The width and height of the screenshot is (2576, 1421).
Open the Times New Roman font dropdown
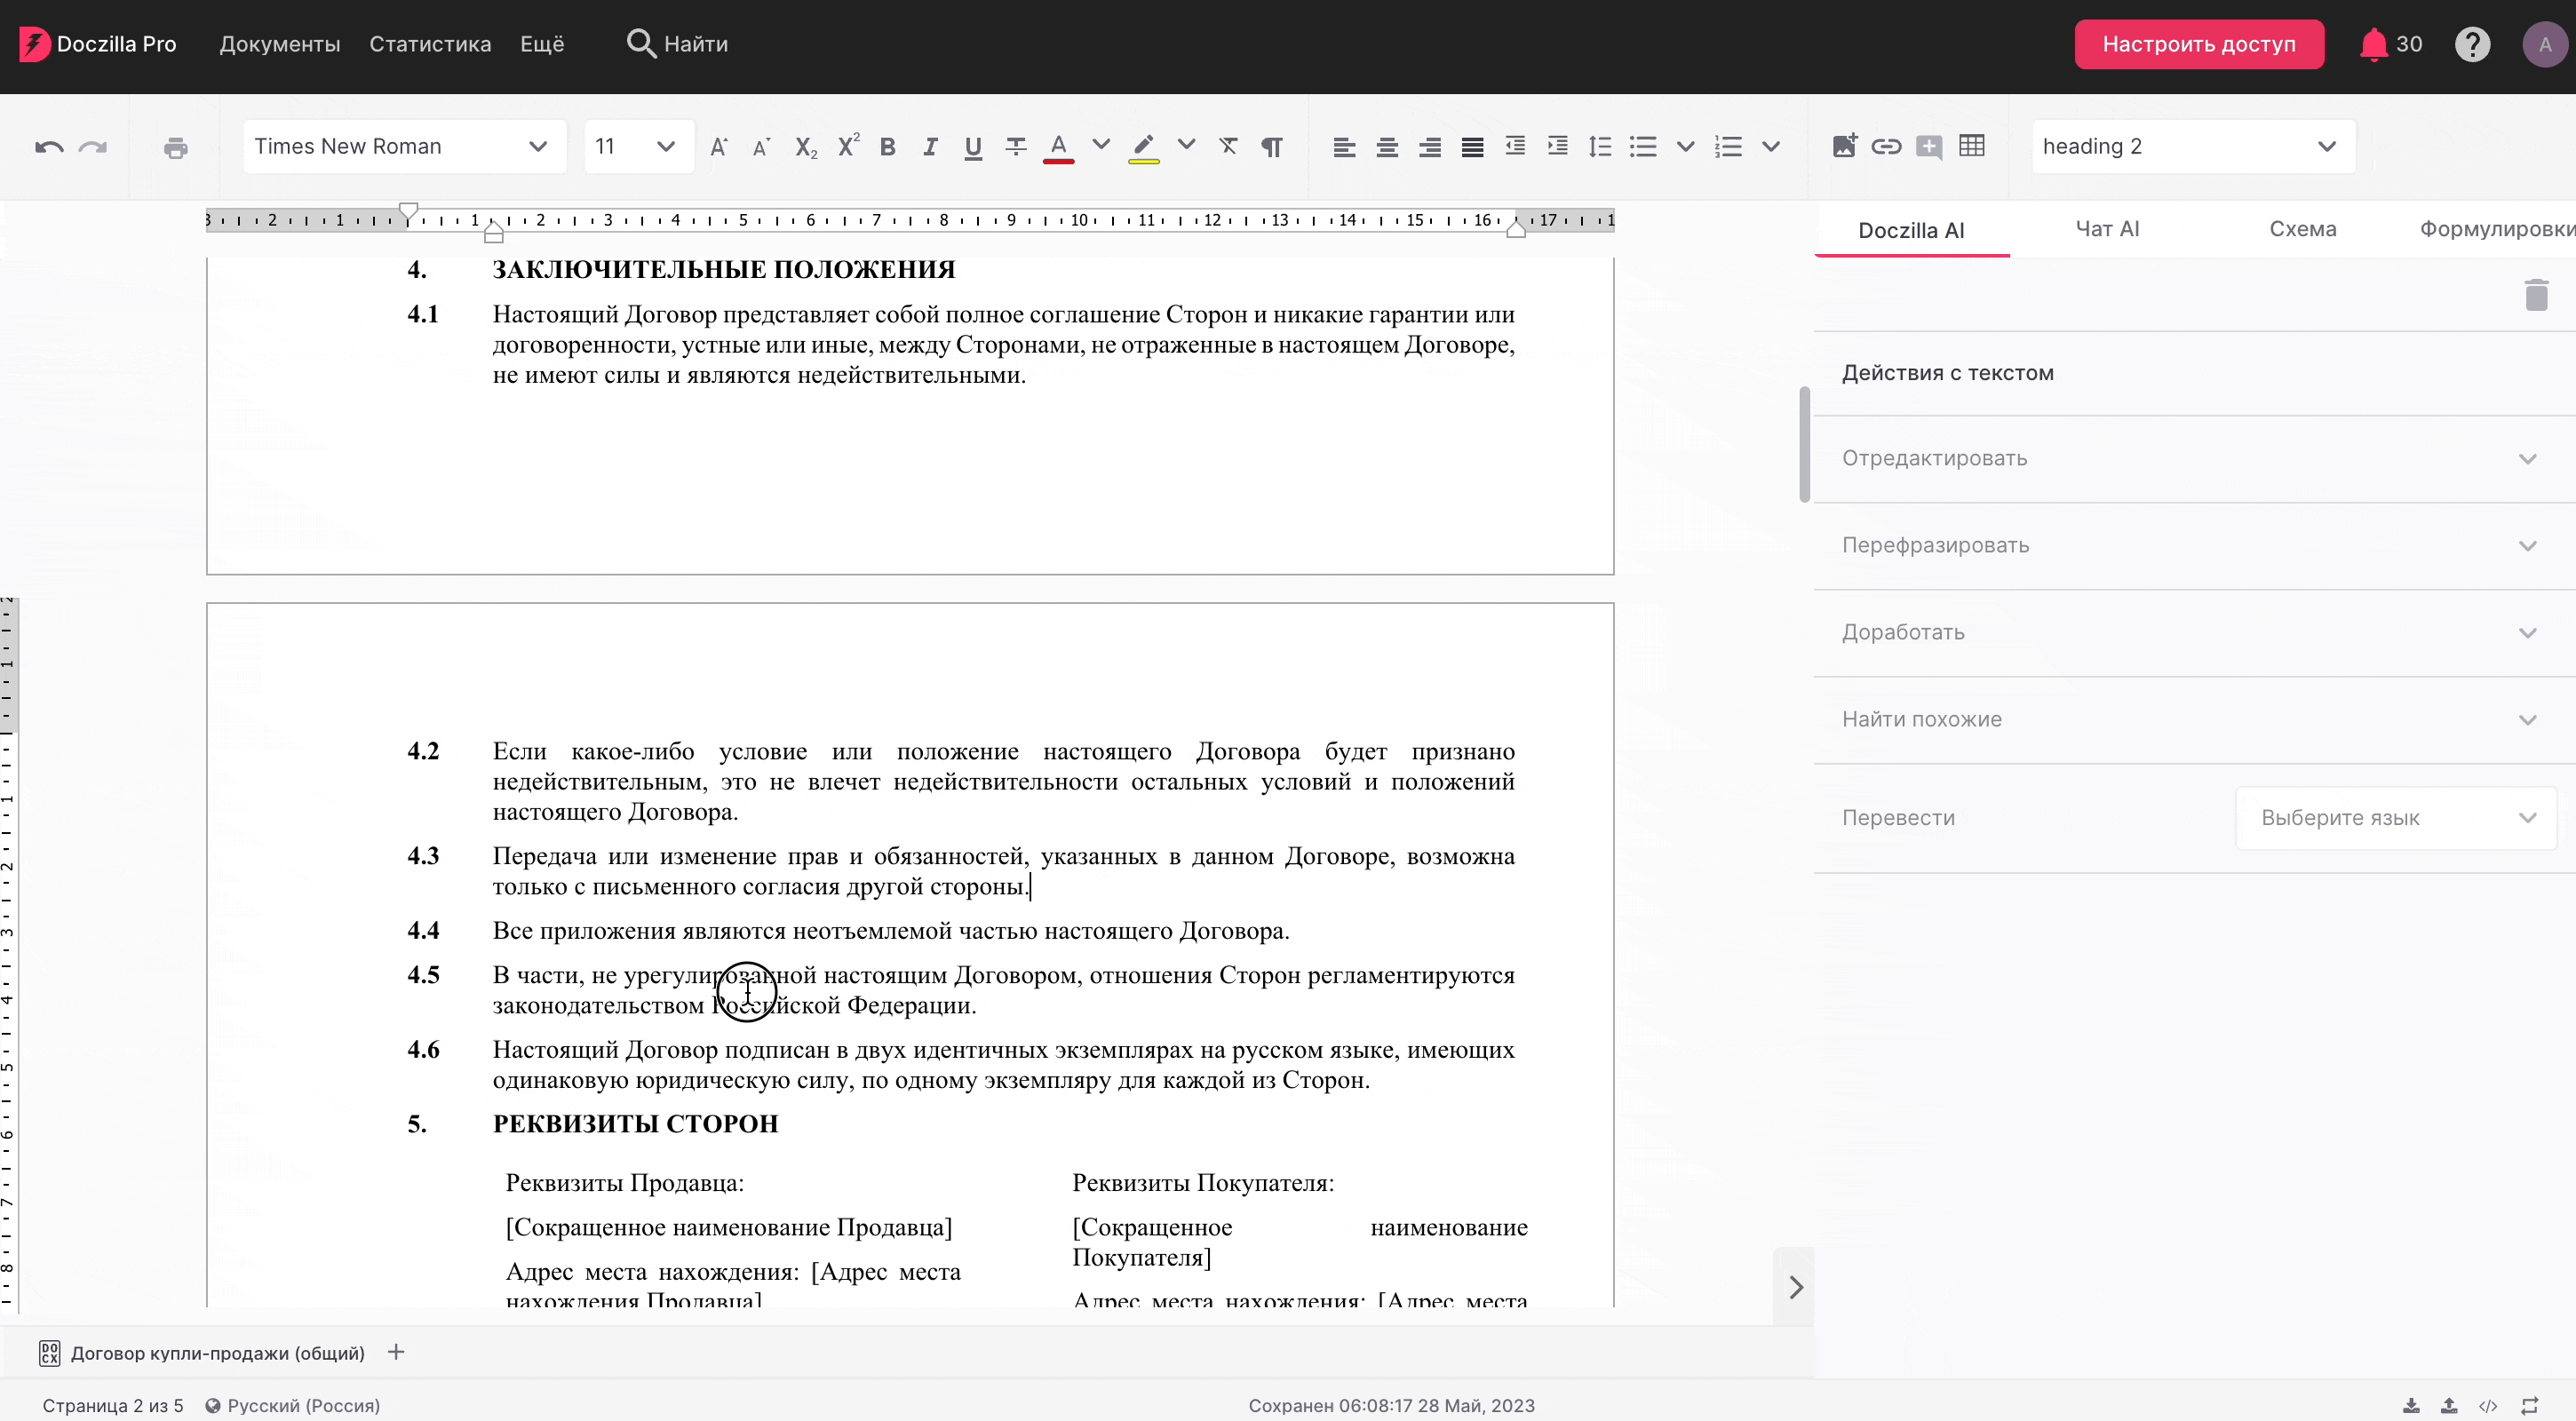pos(404,147)
